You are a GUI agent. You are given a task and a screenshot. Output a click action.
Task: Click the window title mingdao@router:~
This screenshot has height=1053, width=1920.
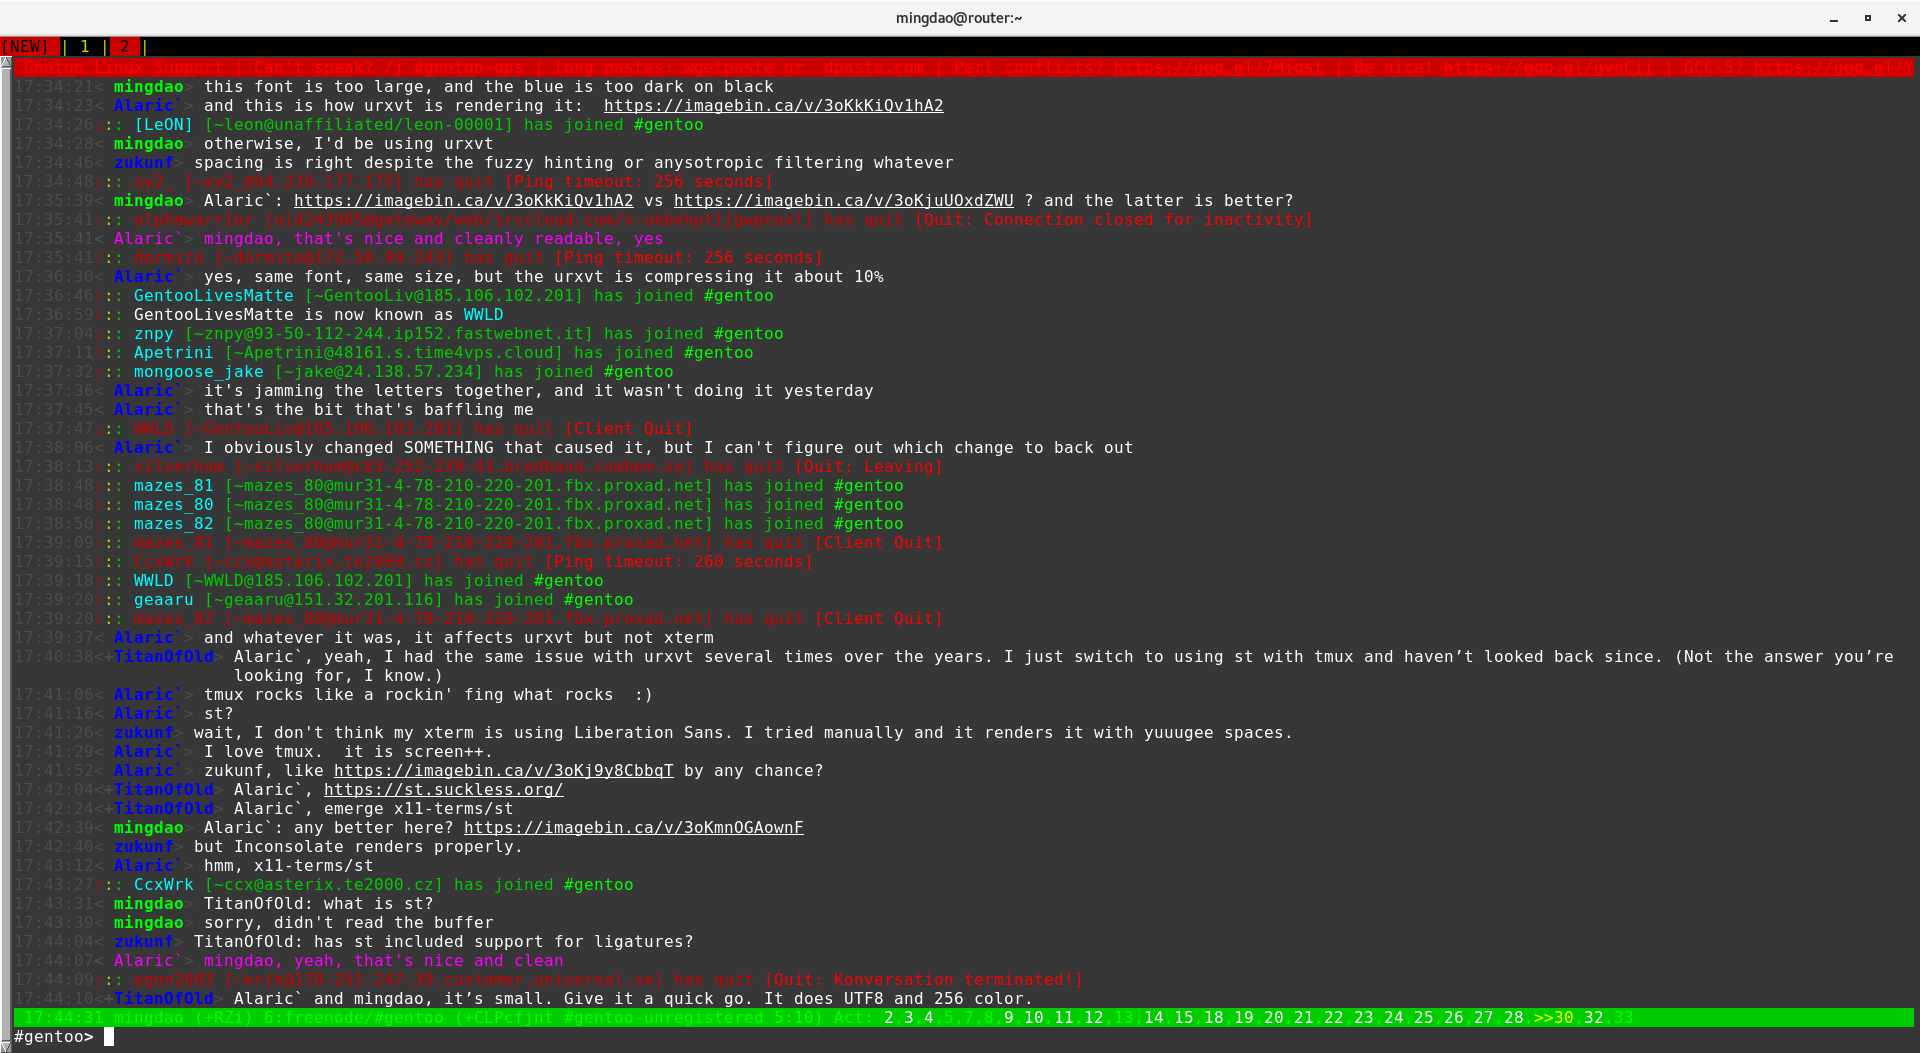[959, 18]
